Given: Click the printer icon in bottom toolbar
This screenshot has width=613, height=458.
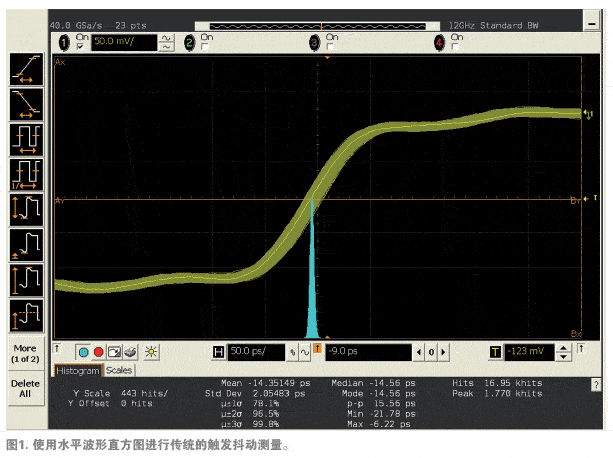Looking at the screenshot, I should point(132,352).
